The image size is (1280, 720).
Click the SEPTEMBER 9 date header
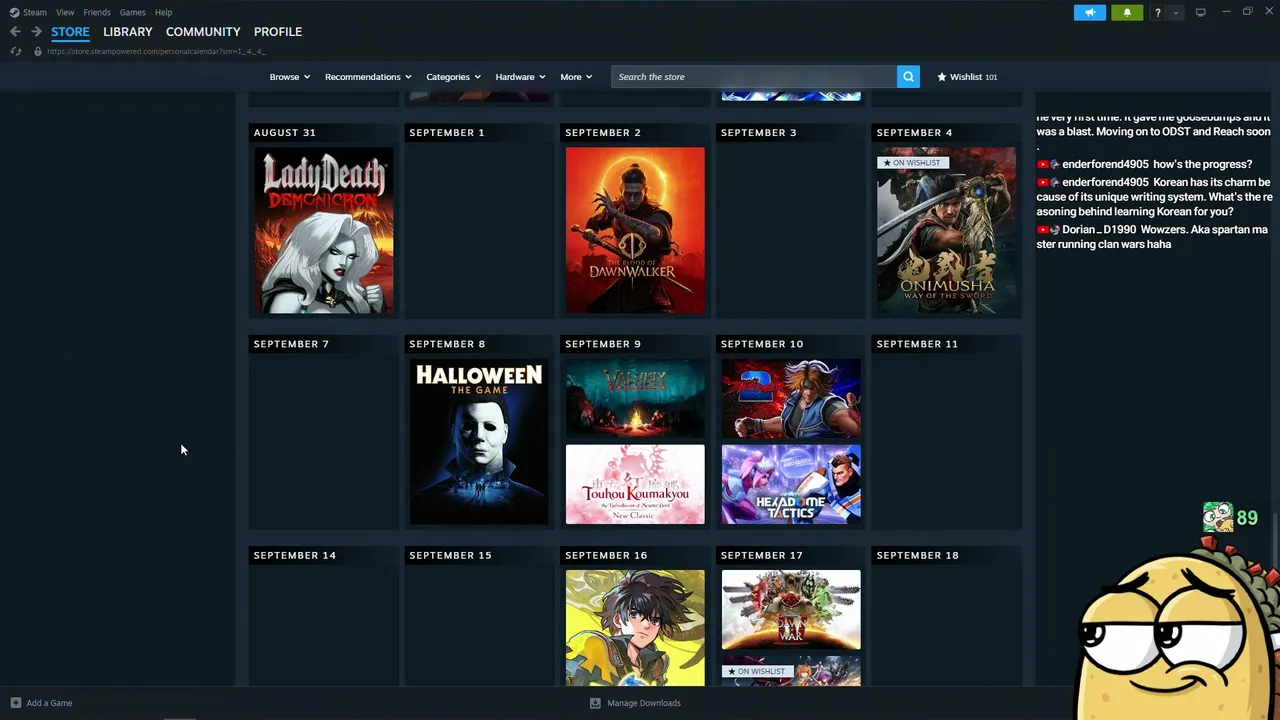(603, 344)
